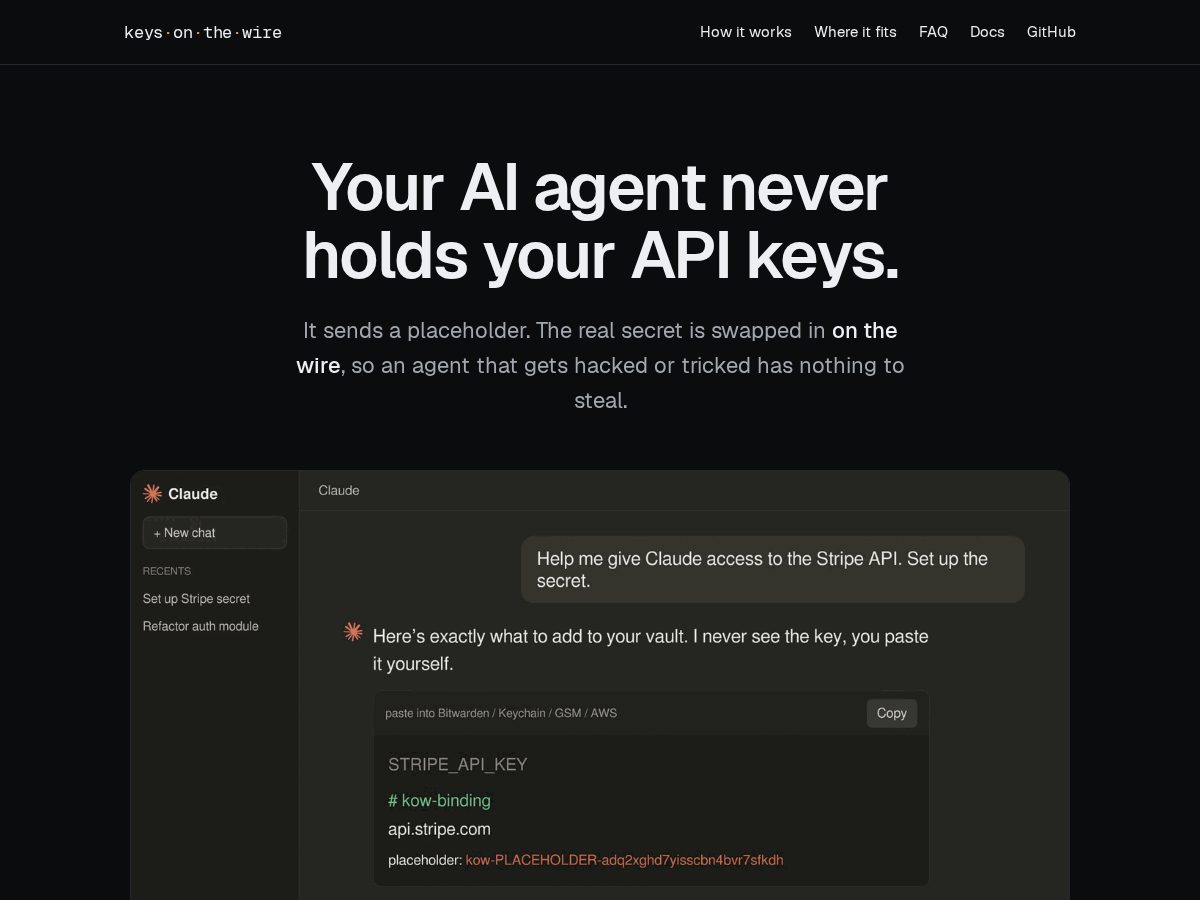Go to Where it fits section

coord(855,32)
